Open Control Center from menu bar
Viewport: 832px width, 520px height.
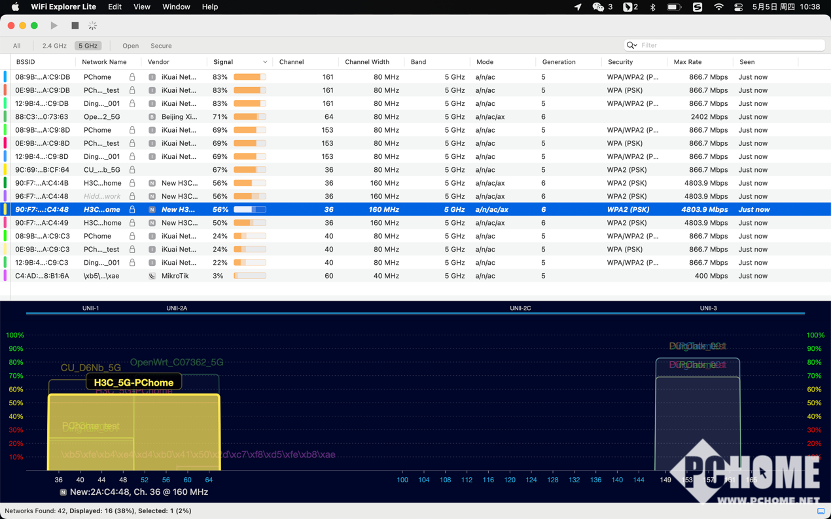(738, 7)
